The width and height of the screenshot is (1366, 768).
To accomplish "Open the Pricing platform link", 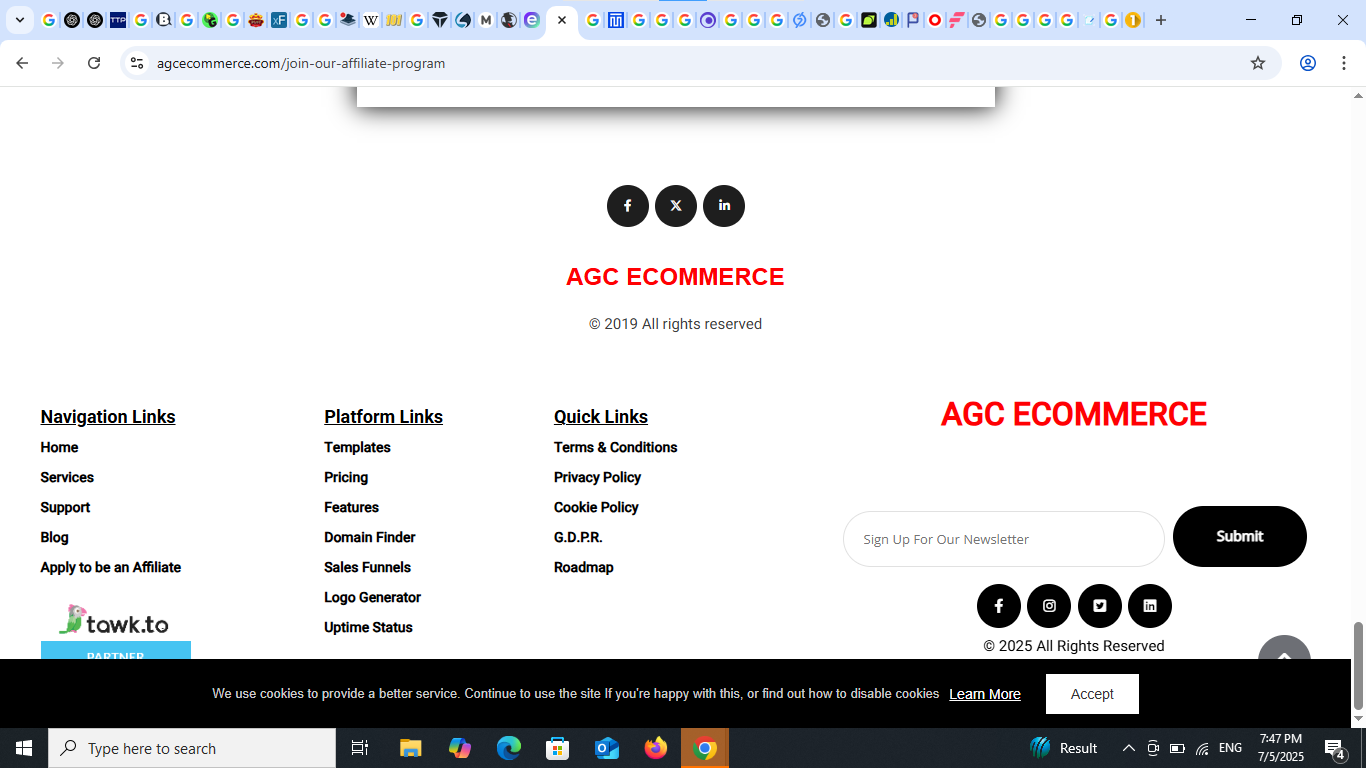I will 346,477.
